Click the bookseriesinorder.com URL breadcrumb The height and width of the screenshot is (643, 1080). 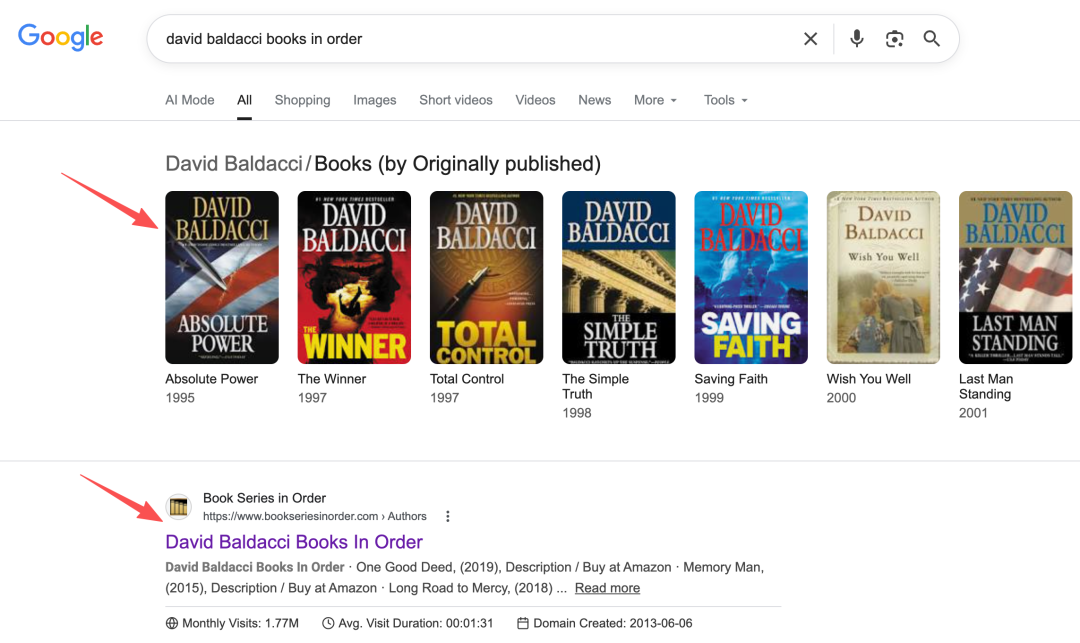(x=315, y=516)
